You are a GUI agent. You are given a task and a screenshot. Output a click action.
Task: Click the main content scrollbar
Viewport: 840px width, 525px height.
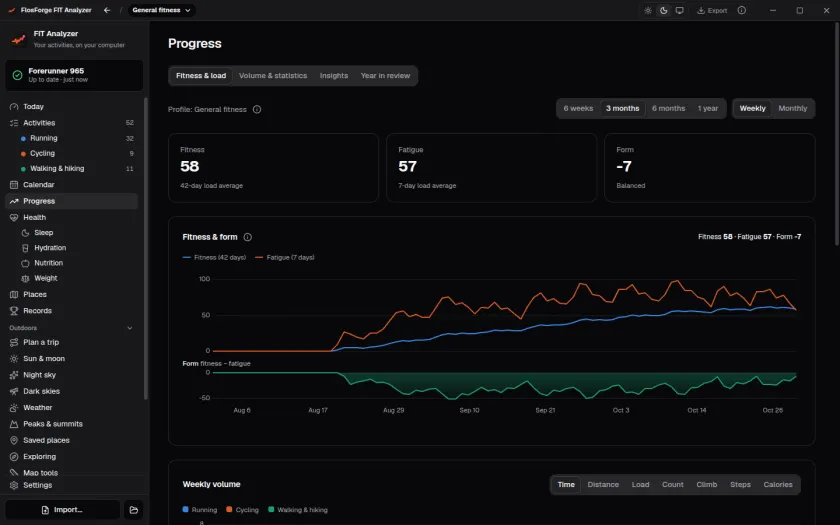point(837,134)
